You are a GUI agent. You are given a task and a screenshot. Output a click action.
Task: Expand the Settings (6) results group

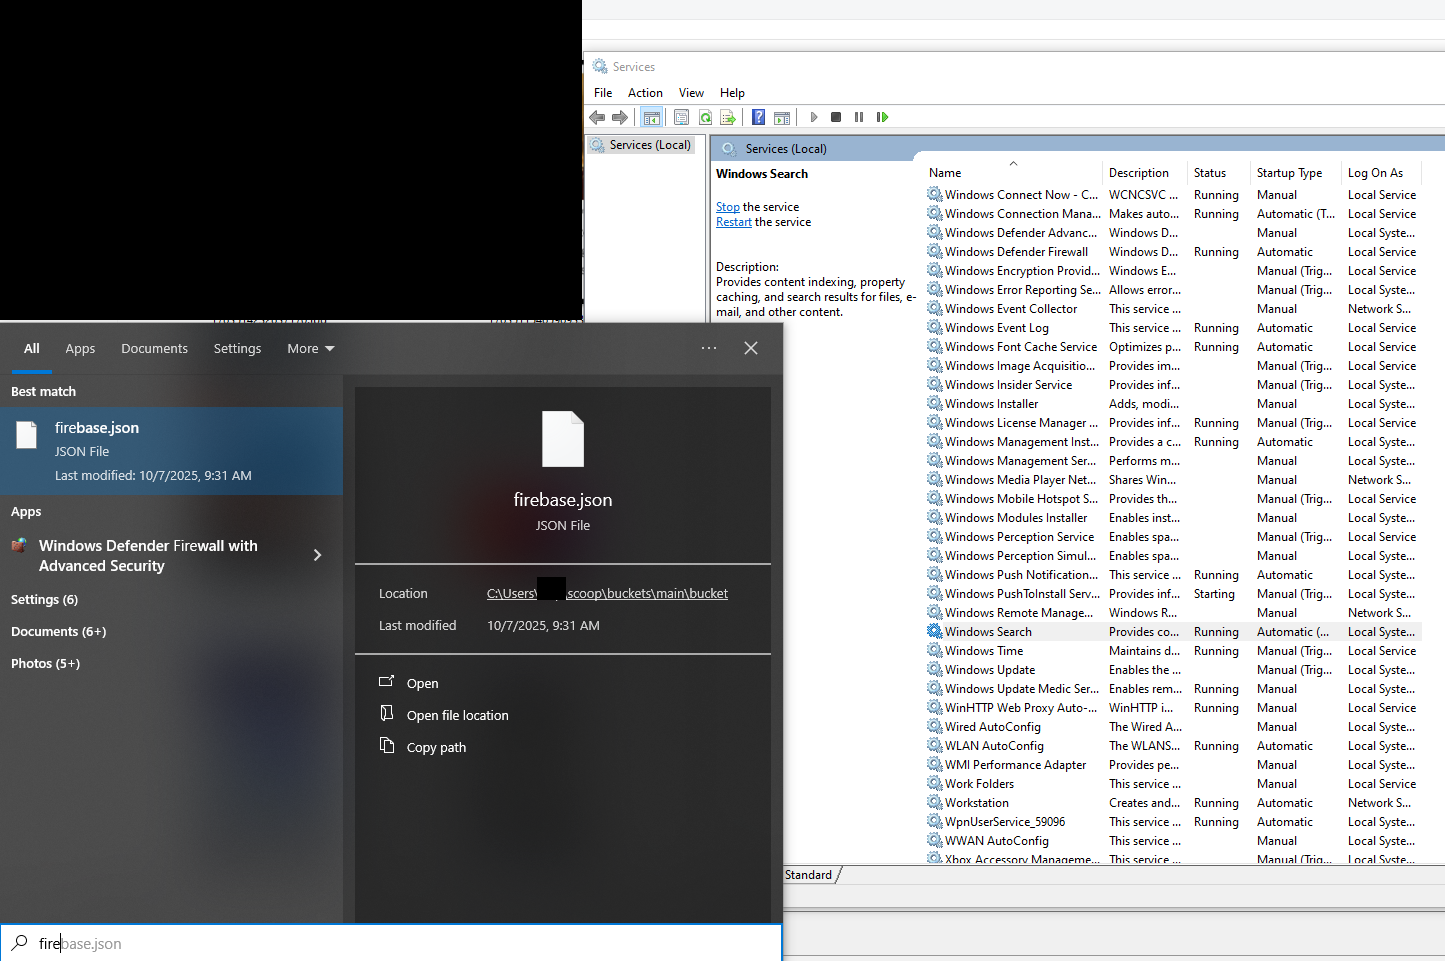click(x=44, y=600)
